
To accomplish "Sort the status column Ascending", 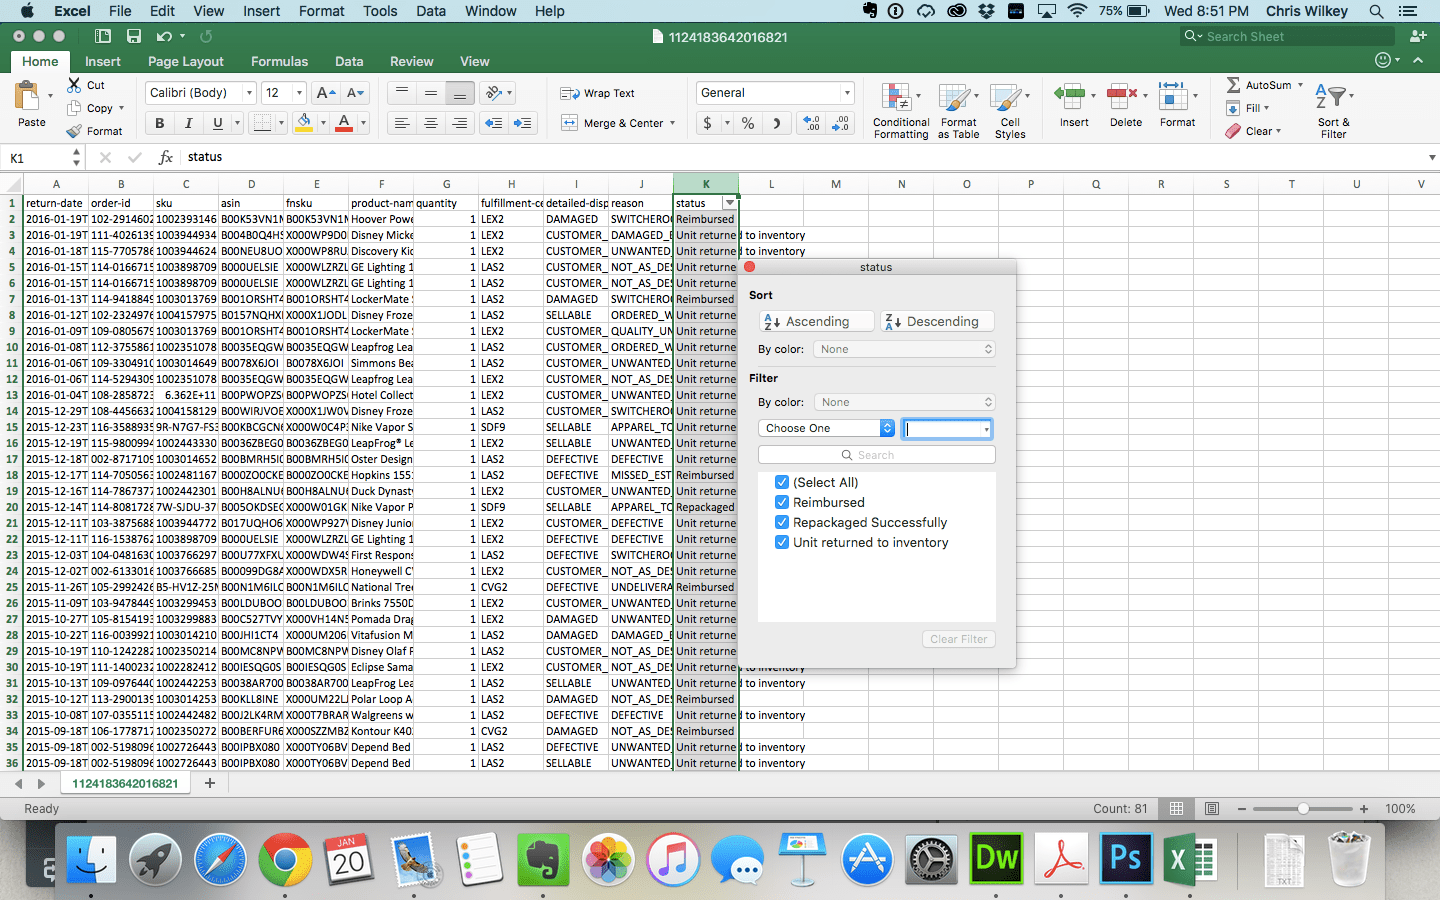I will click(x=815, y=321).
